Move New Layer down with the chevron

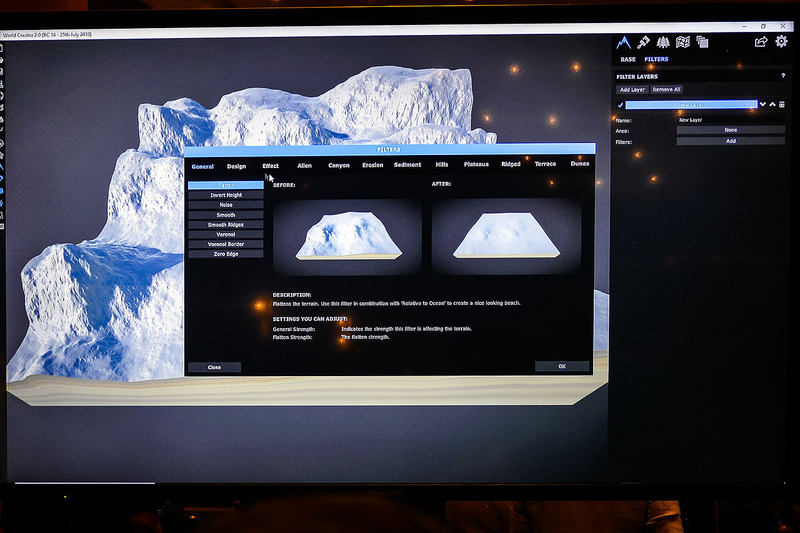[763, 105]
